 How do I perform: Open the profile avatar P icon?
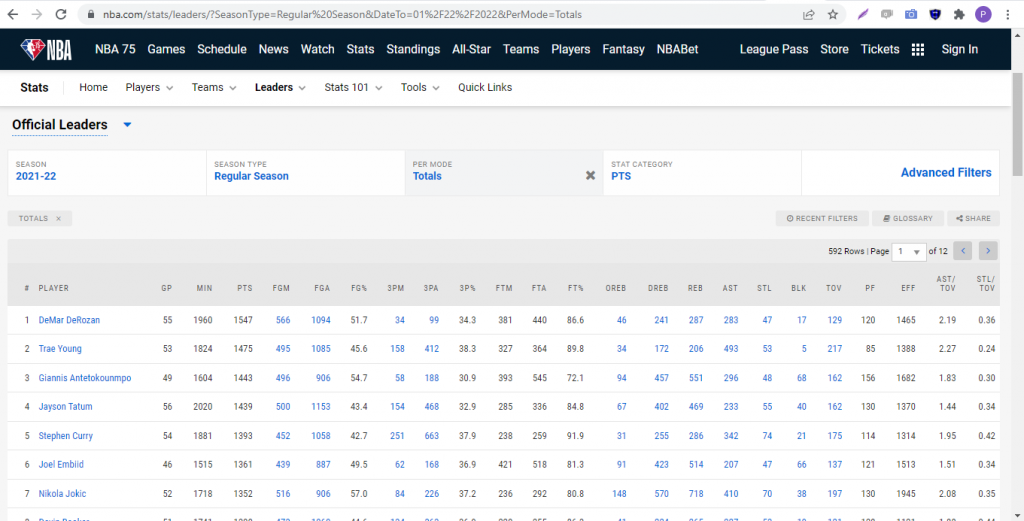(x=983, y=14)
